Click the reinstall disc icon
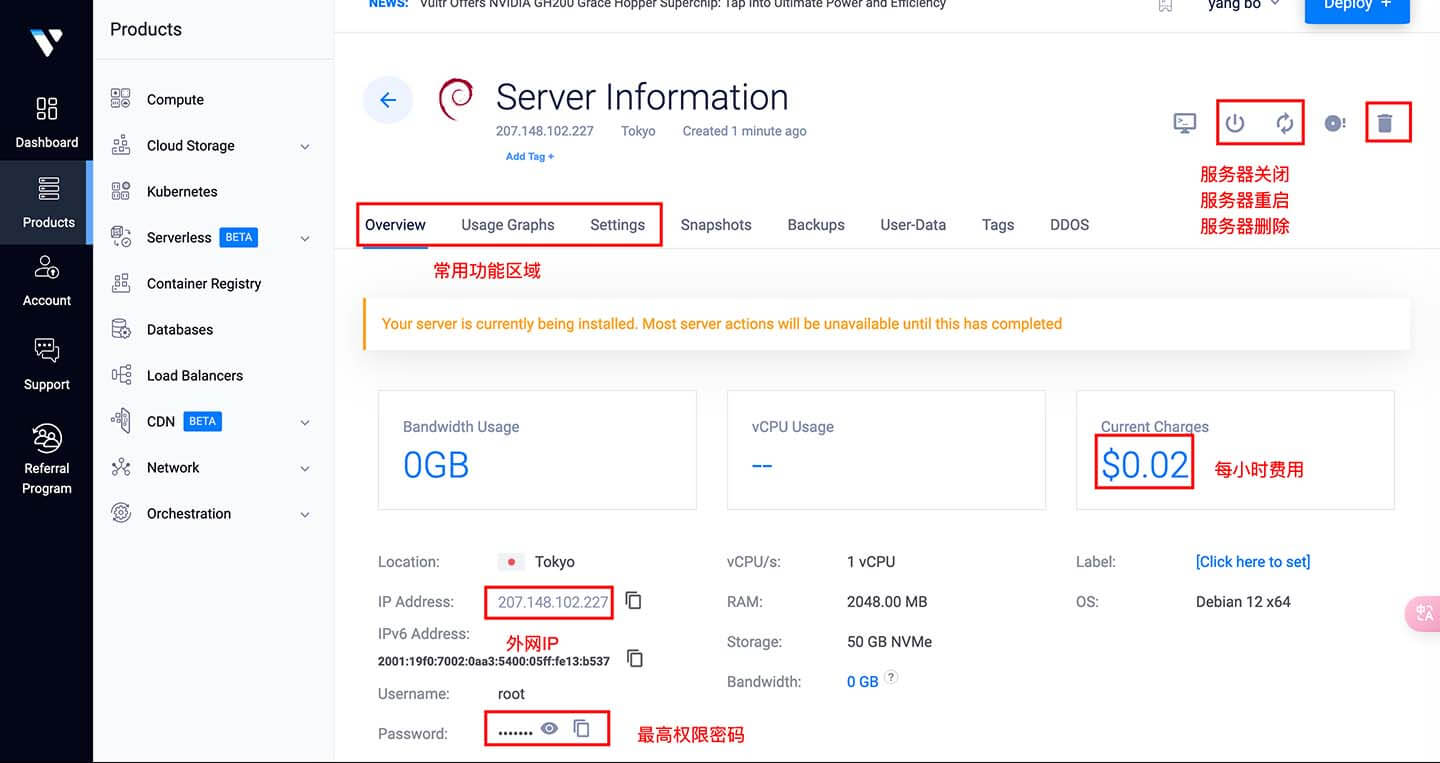The width and height of the screenshot is (1440, 763). coord(1335,123)
